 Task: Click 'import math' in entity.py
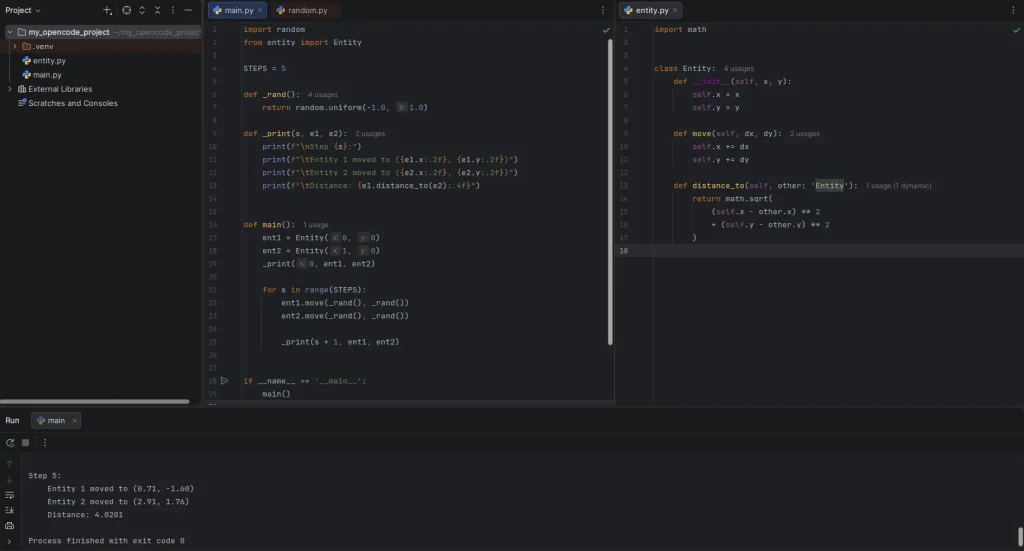pyautogui.click(x=680, y=29)
